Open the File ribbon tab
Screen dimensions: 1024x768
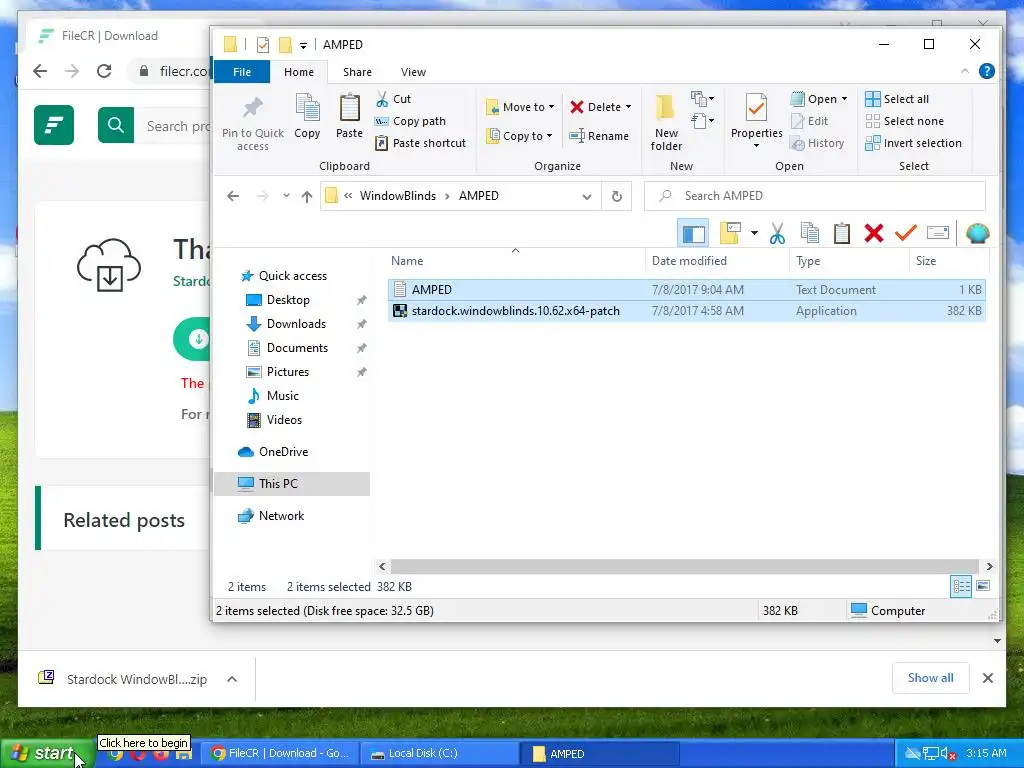(x=242, y=72)
